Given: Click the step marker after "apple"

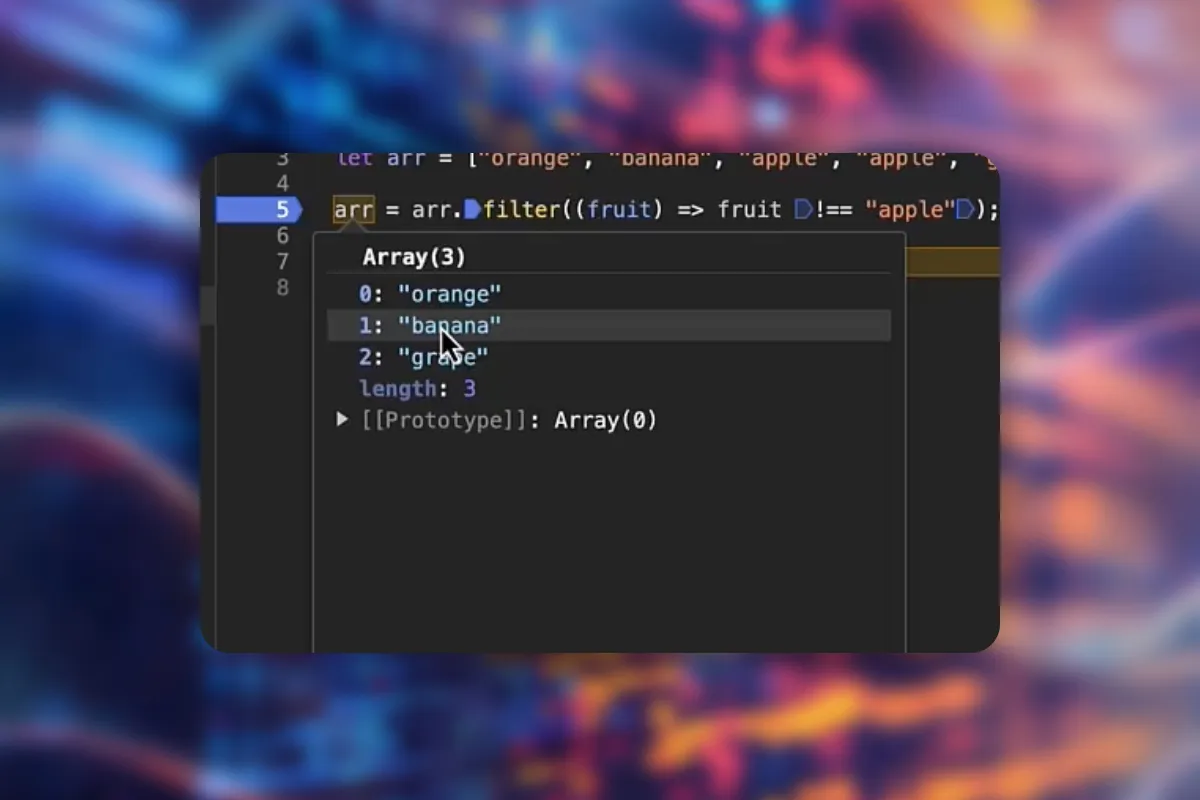Looking at the screenshot, I should 965,210.
